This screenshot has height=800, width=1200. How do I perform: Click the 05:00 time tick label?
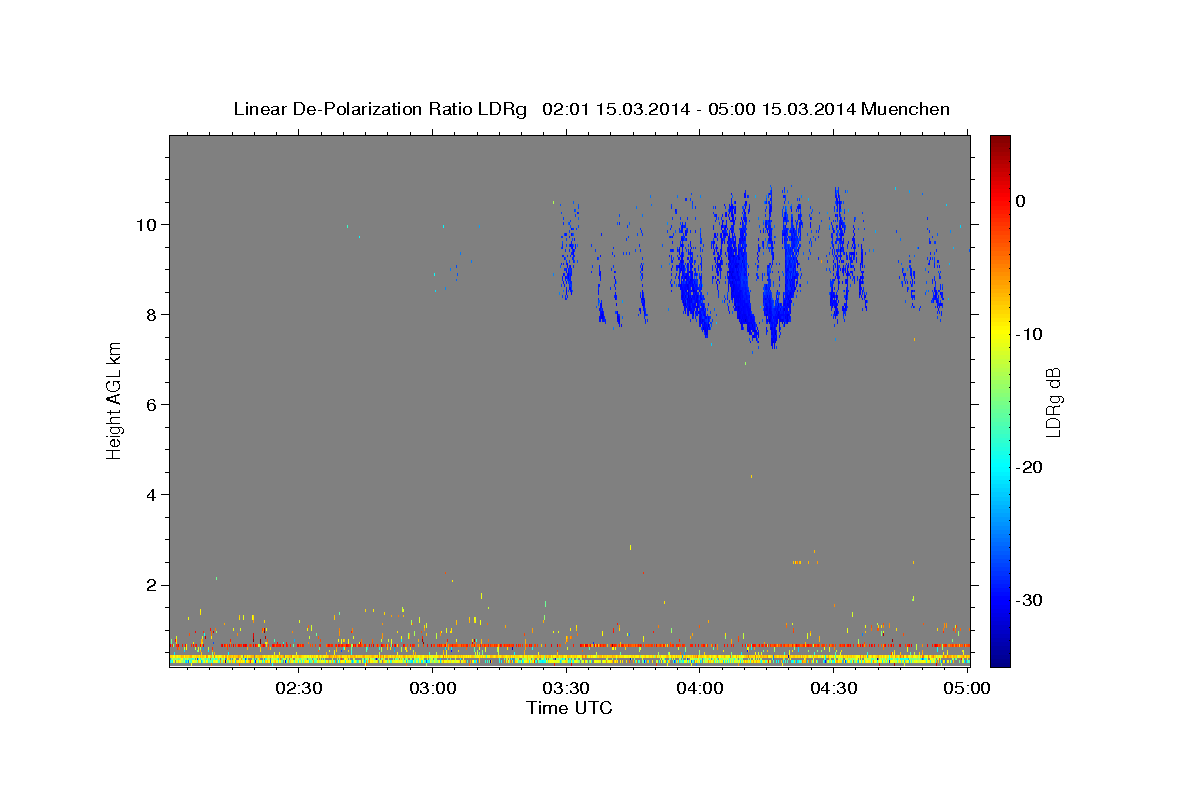tap(967, 688)
